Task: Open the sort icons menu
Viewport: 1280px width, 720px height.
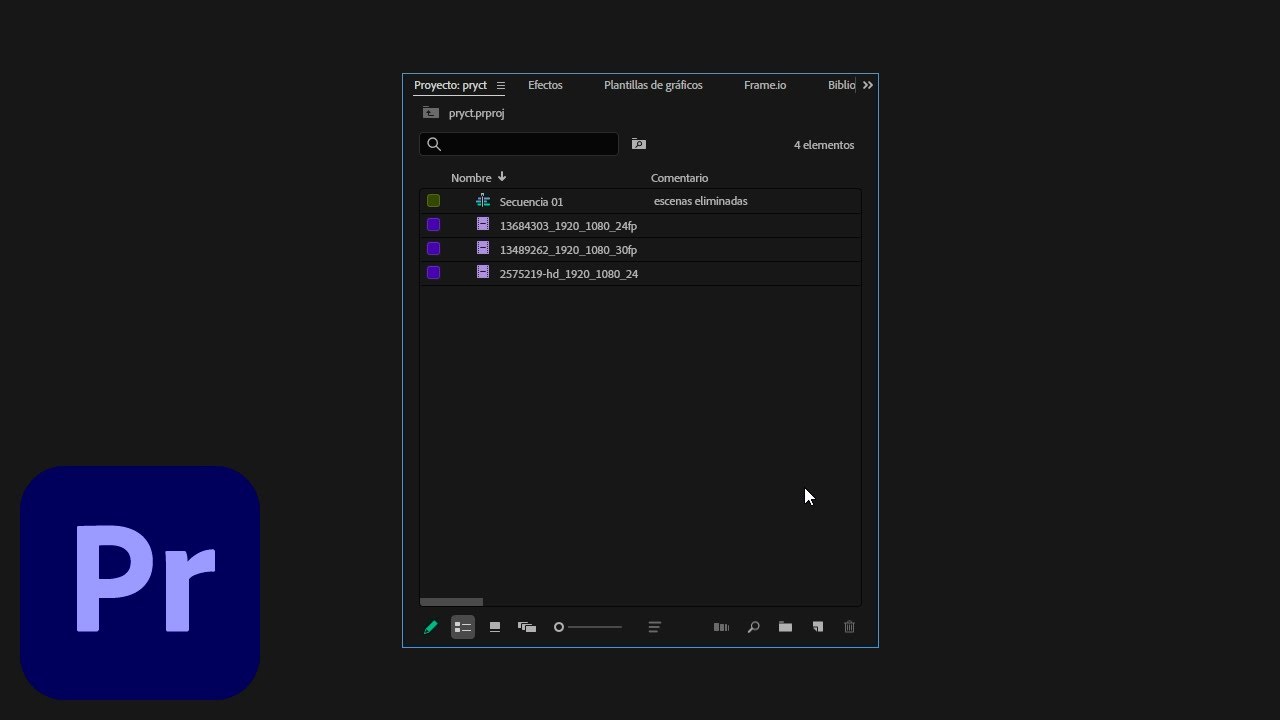Action: [654, 627]
